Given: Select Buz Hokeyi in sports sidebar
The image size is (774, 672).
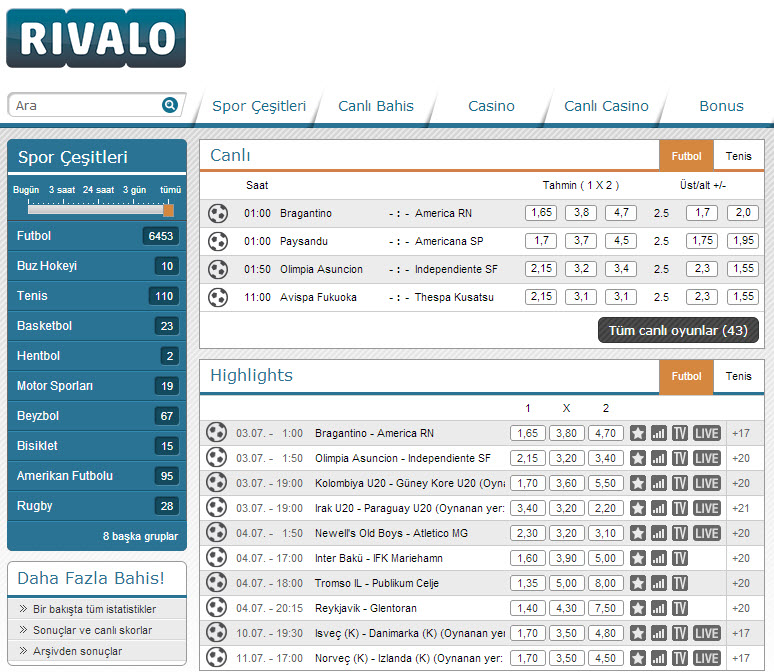Looking at the screenshot, I should point(97,266).
